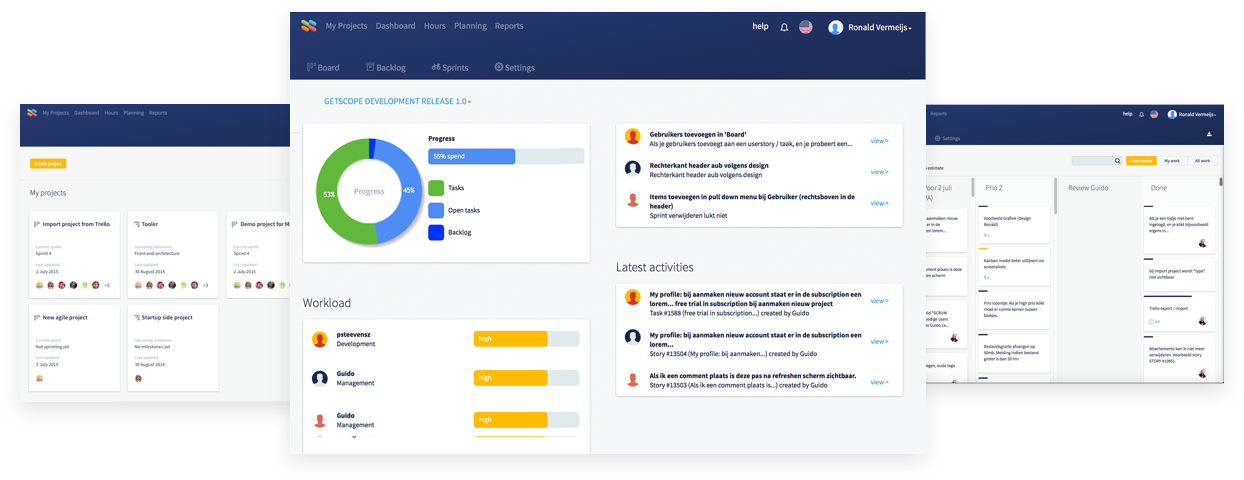The width and height of the screenshot is (1244, 480).
Task: Switch to the Sprints tab
Action: click(x=449, y=67)
